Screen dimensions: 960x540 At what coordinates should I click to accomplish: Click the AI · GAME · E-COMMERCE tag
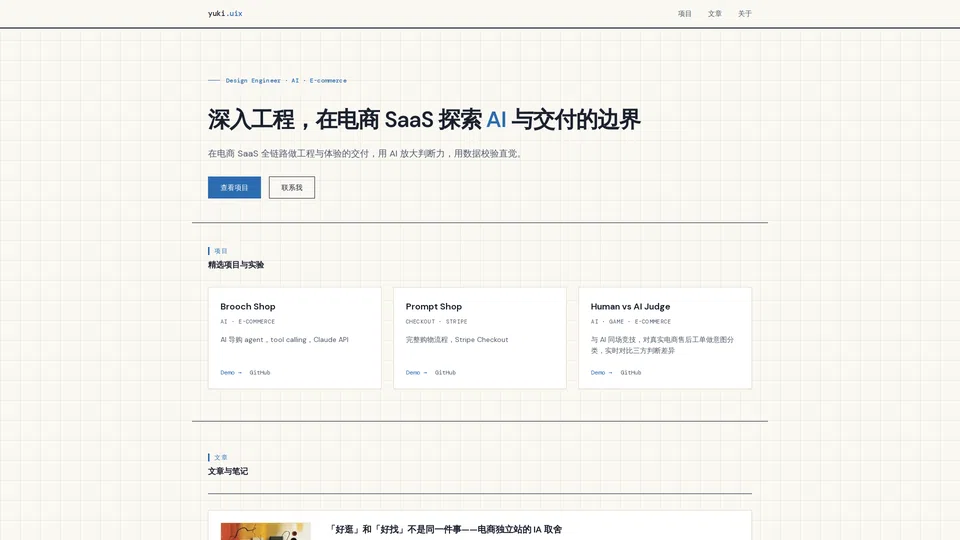(631, 321)
